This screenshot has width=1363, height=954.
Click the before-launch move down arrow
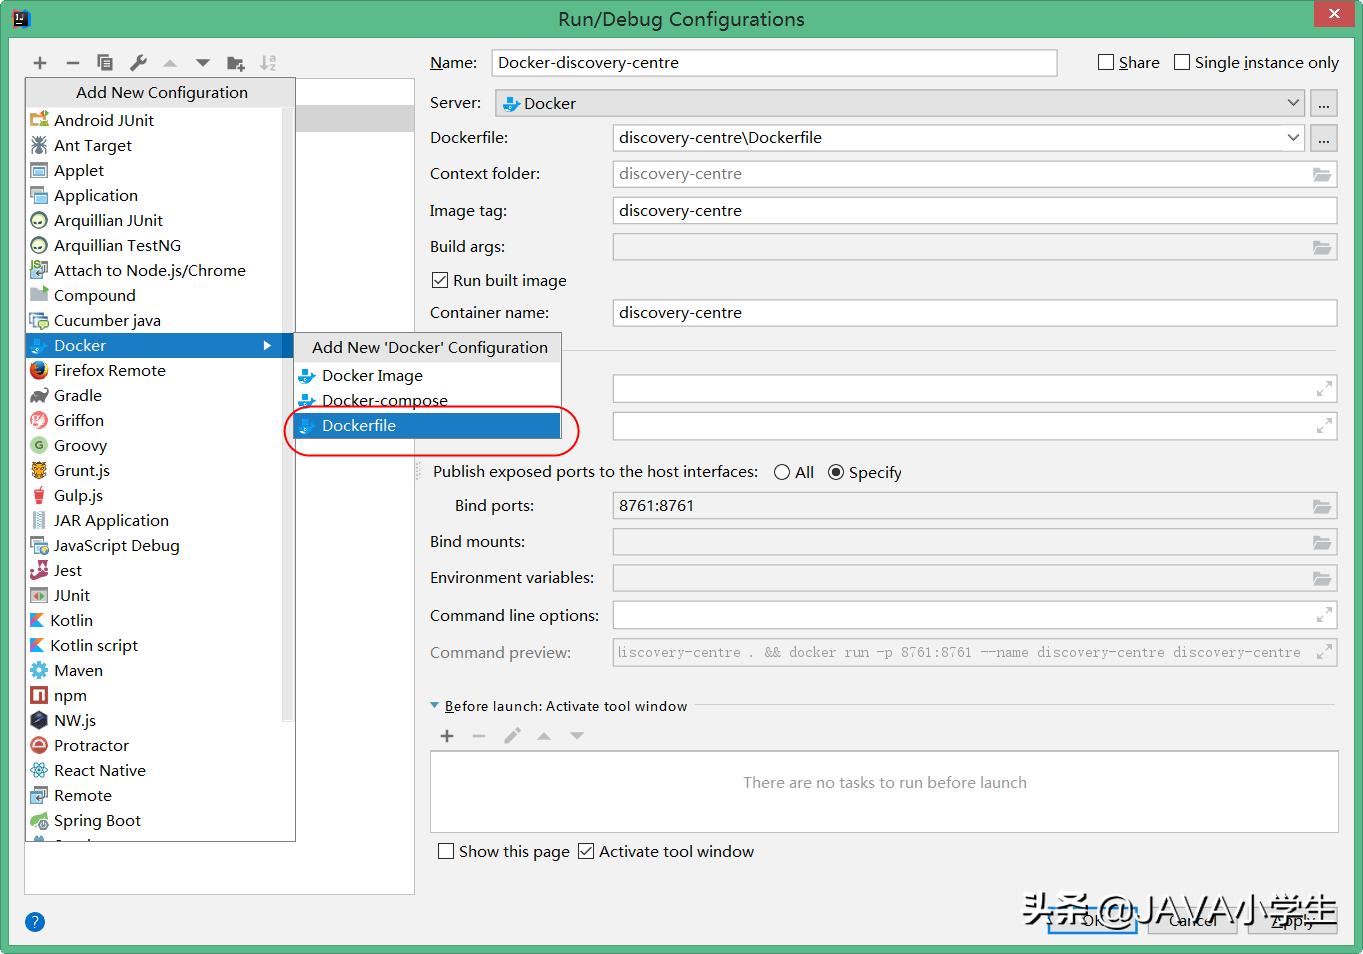click(x=577, y=736)
